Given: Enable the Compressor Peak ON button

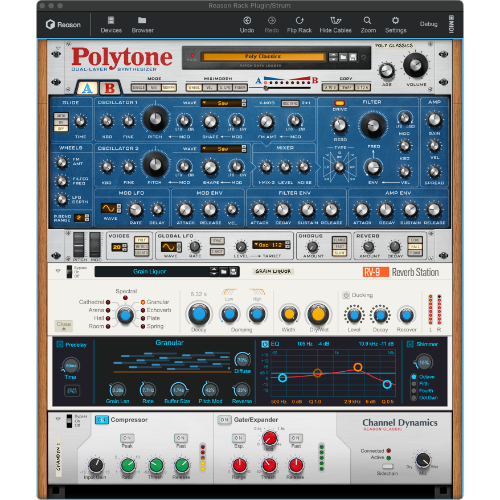Looking at the screenshot, I should (127, 438).
